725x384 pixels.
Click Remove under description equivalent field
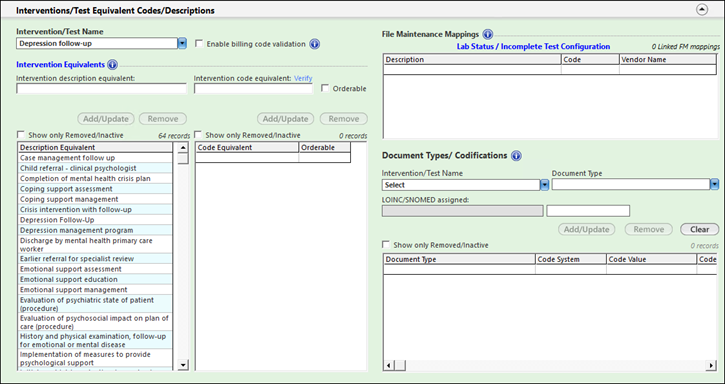pyautogui.click(x=163, y=119)
